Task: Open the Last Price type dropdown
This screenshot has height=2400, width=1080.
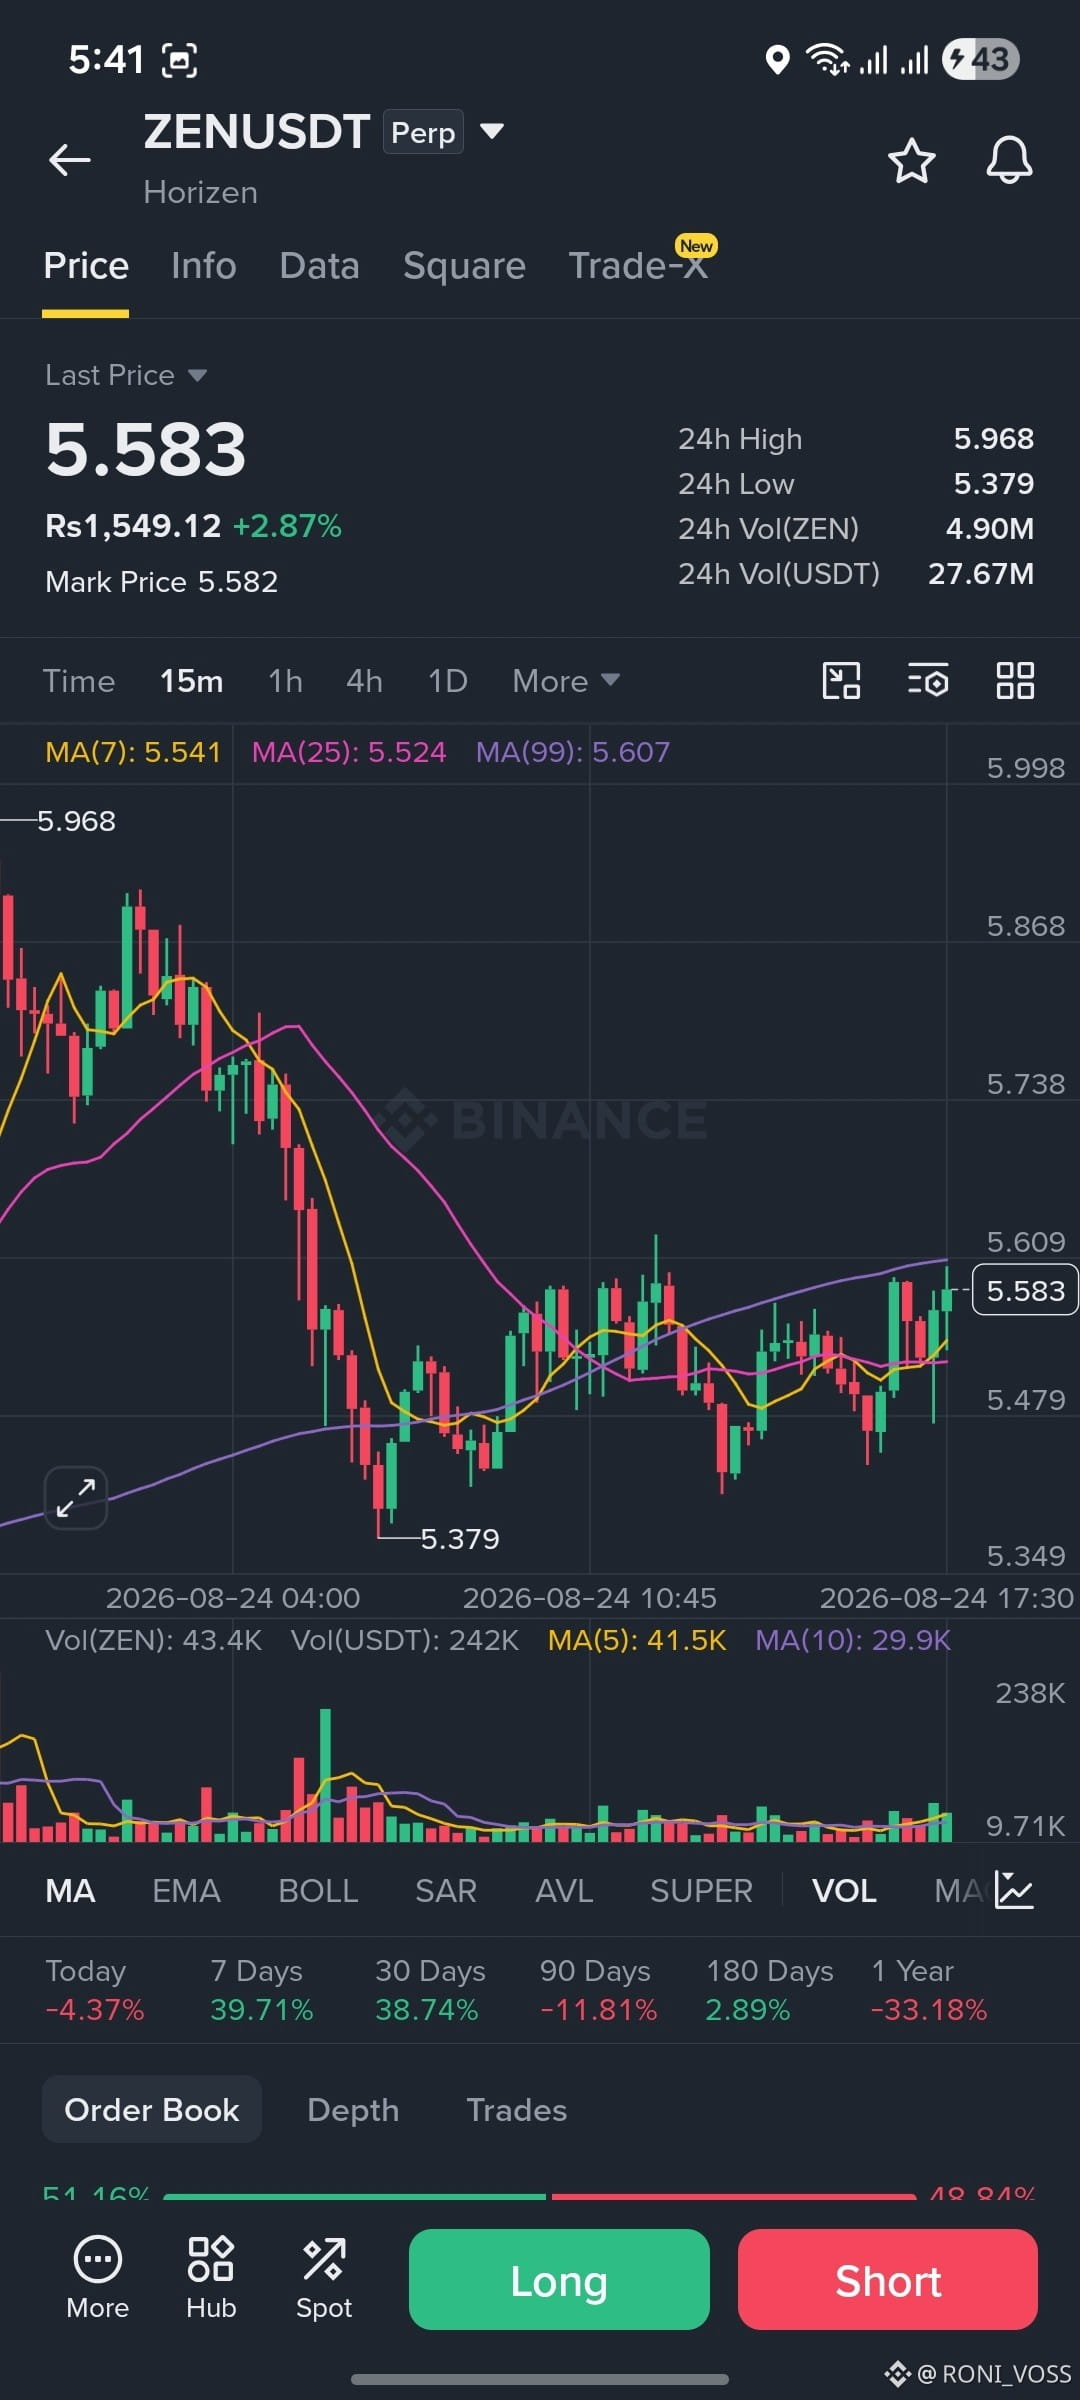Action: click(x=126, y=375)
